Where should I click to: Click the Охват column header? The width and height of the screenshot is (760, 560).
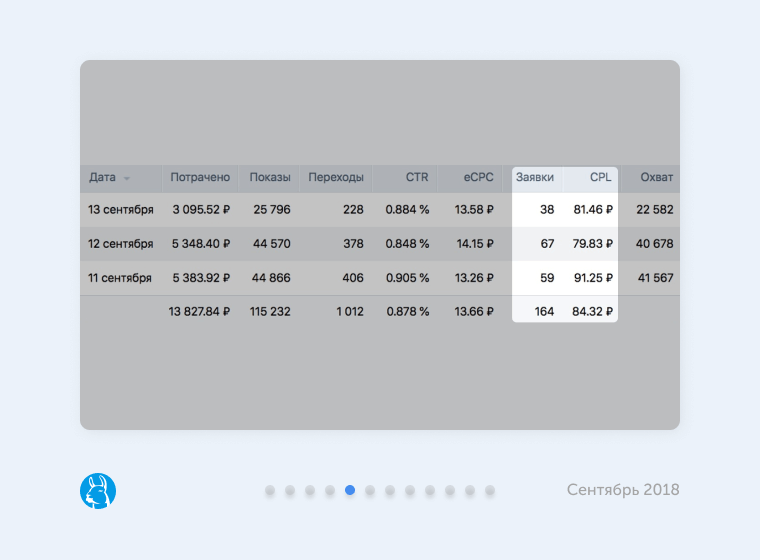coord(656,178)
